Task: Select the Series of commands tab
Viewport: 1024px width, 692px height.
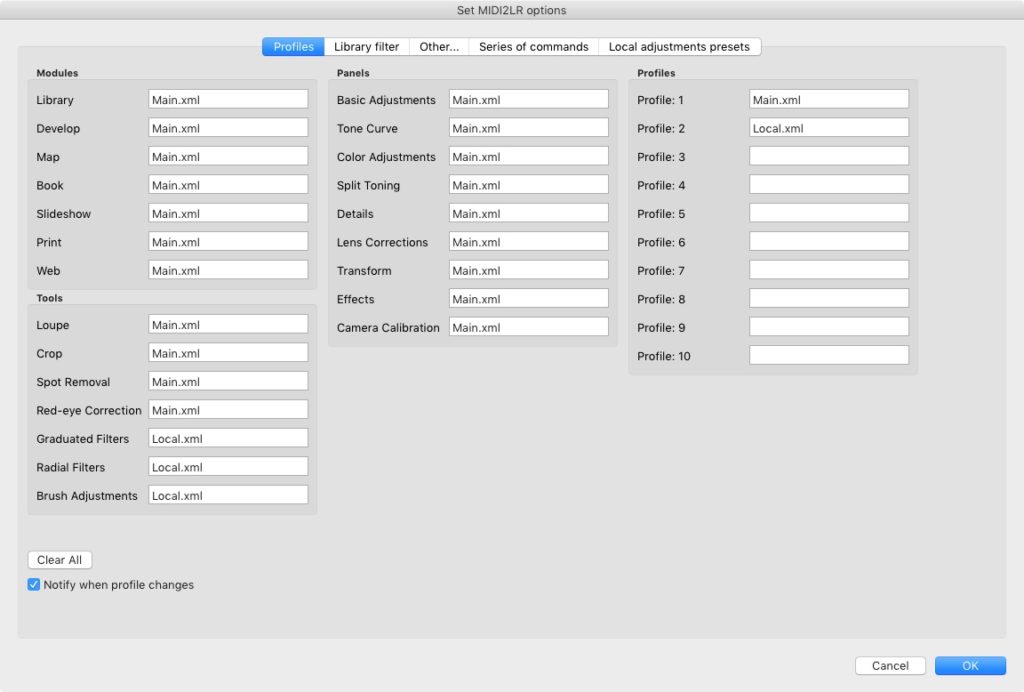Action: pos(533,47)
